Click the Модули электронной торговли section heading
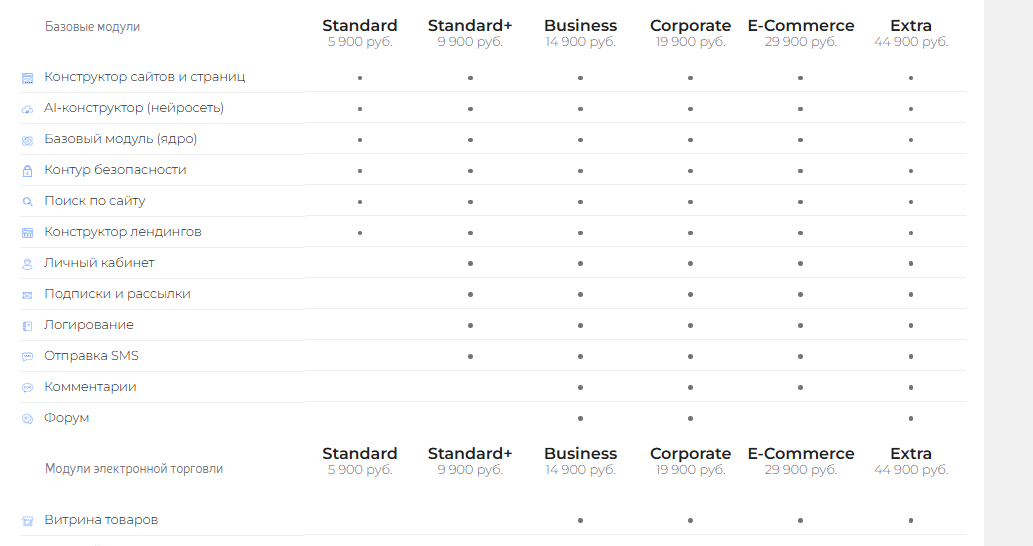This screenshot has height=546, width=1033. pyautogui.click(x=134, y=469)
